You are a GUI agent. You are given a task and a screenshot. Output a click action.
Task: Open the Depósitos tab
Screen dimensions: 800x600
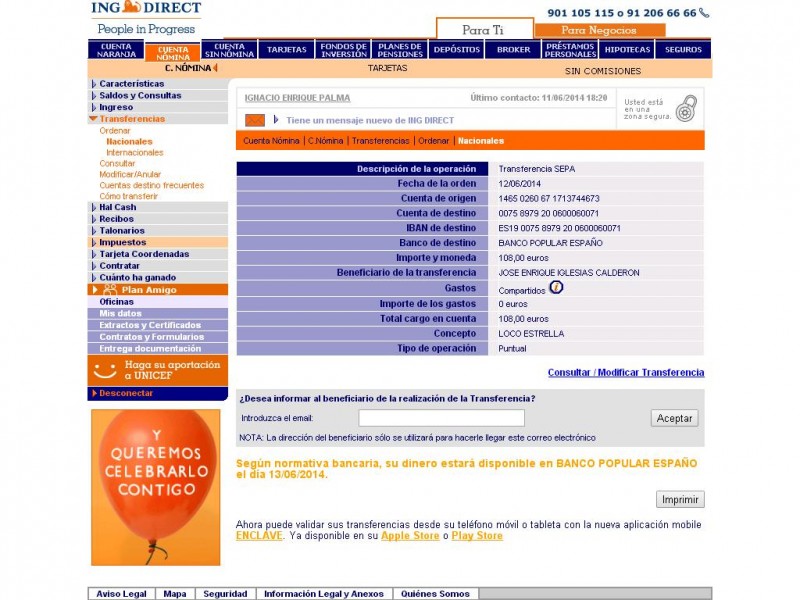click(457, 49)
